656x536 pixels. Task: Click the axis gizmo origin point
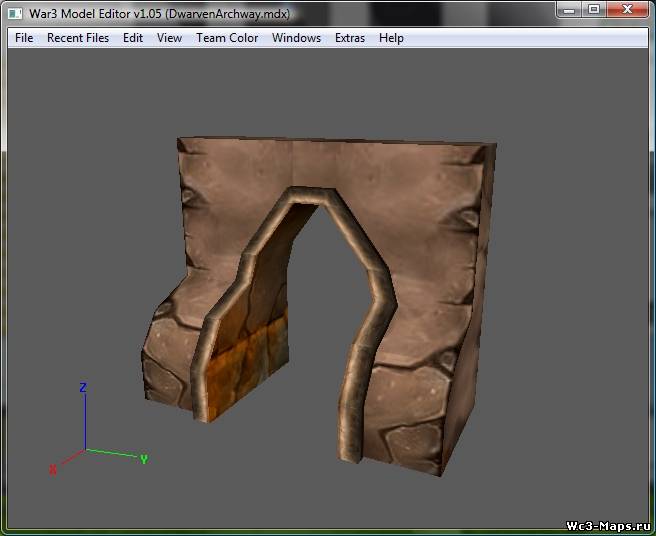click(x=85, y=450)
